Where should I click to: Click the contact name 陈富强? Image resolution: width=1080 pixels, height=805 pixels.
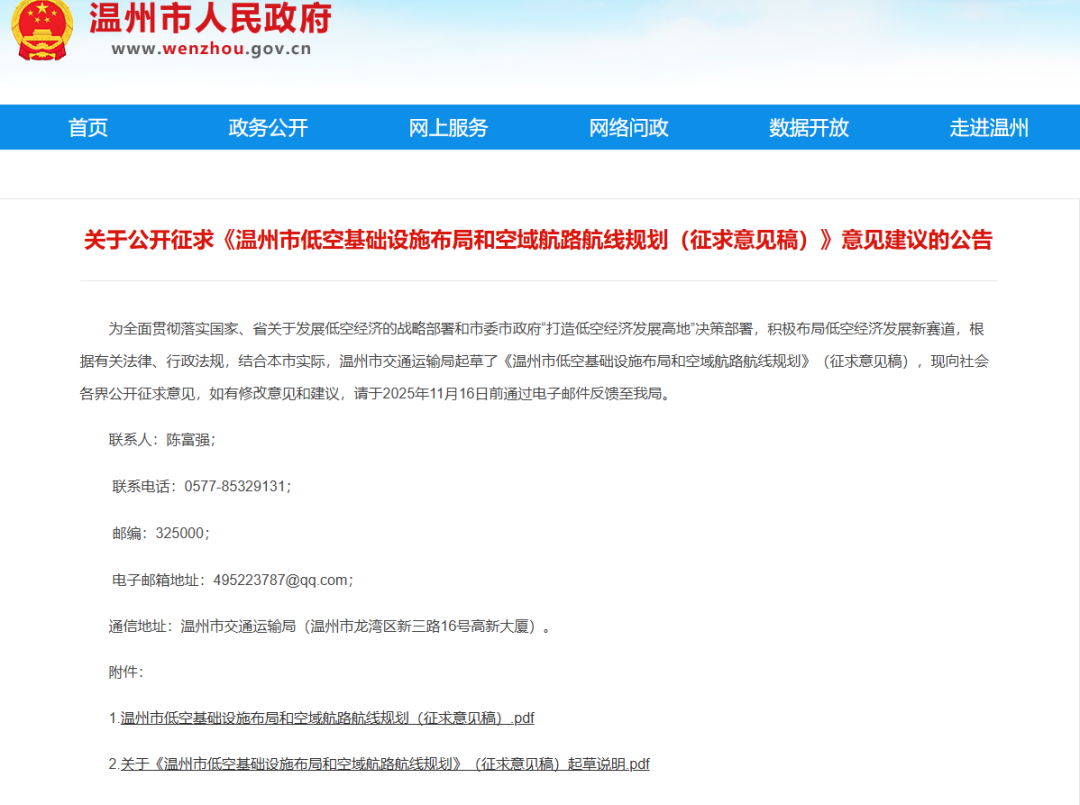tap(189, 439)
